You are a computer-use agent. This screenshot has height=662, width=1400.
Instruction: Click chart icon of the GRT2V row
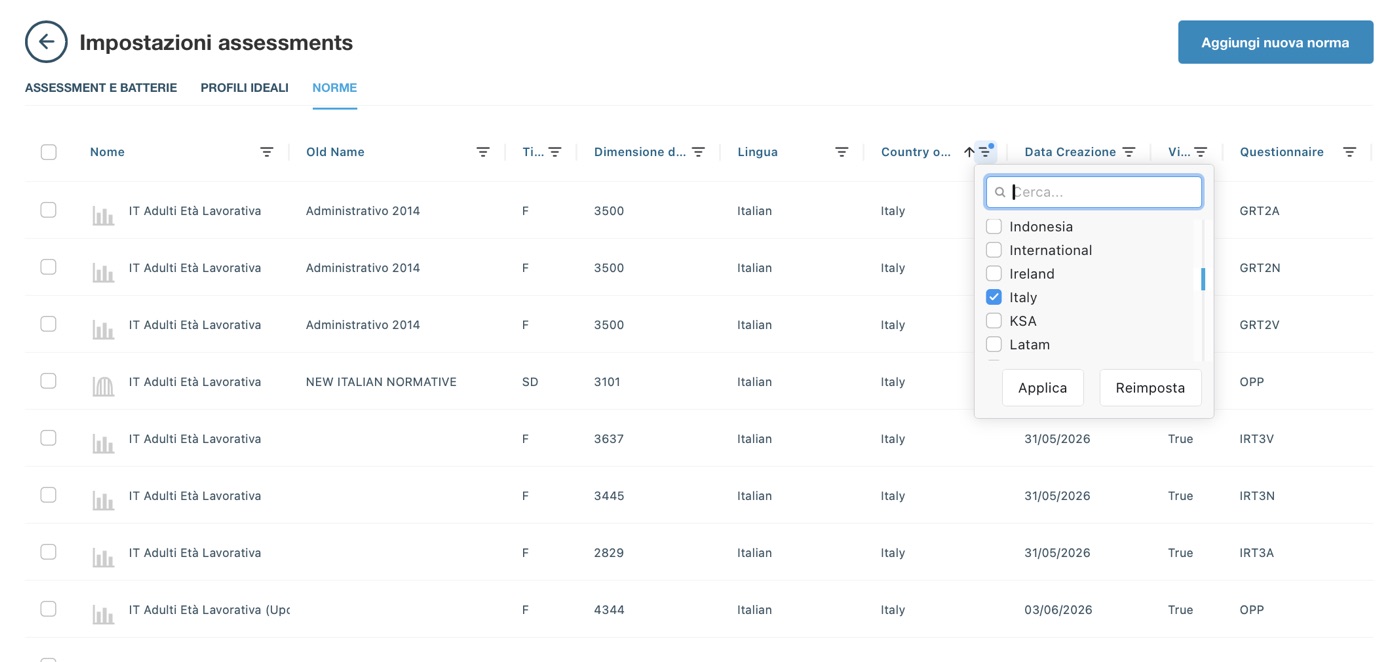103,329
